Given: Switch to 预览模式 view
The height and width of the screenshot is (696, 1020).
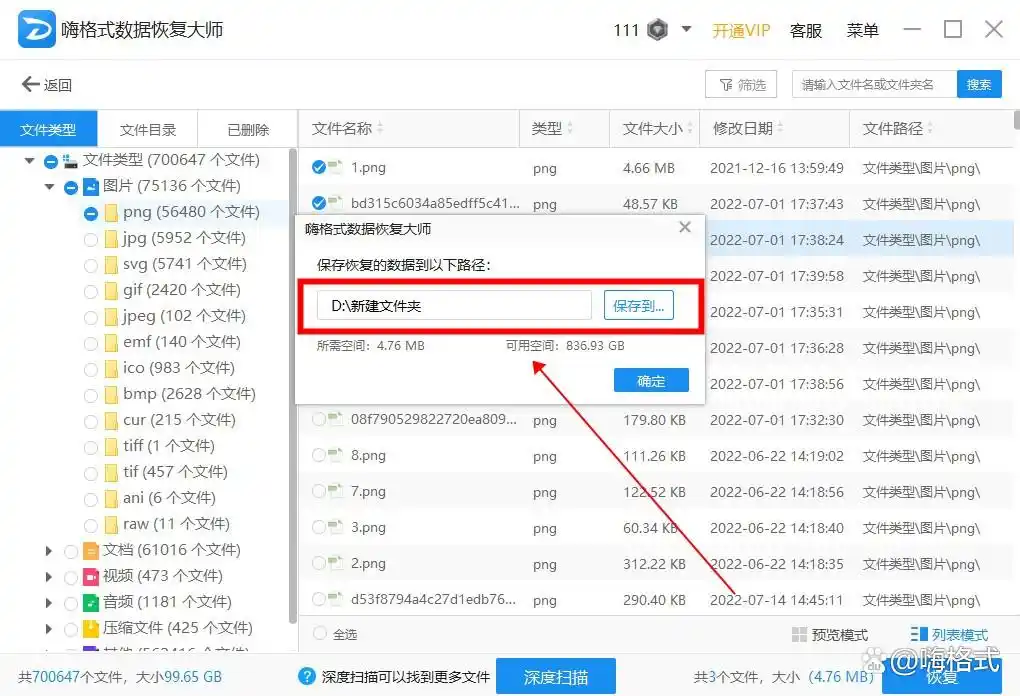Looking at the screenshot, I should (x=829, y=634).
